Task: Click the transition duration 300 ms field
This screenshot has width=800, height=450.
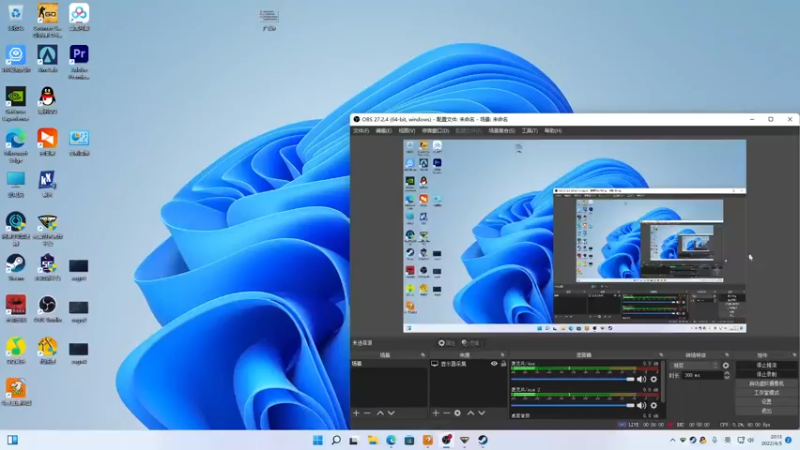Action: click(702, 375)
